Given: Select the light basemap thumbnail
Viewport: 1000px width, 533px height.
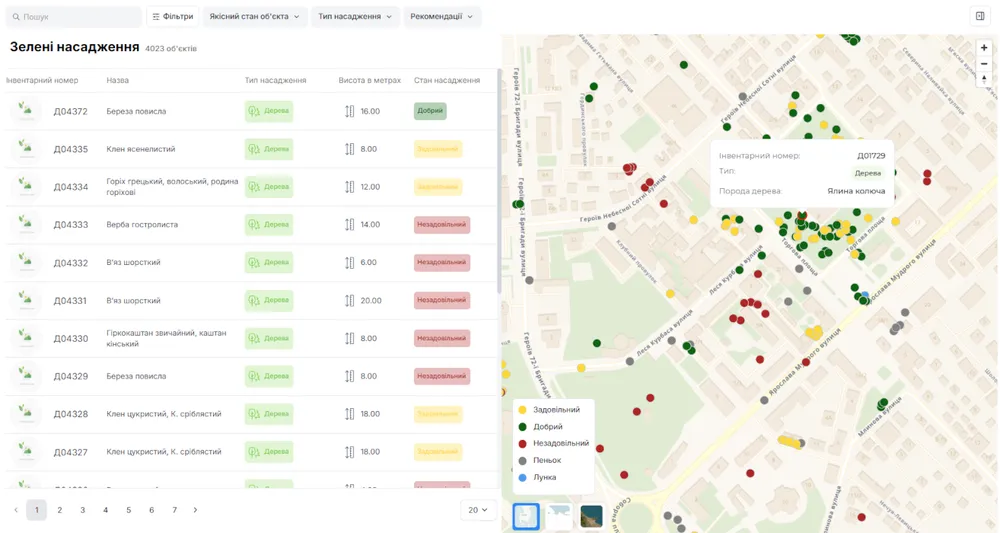Looking at the screenshot, I should pos(559,516).
